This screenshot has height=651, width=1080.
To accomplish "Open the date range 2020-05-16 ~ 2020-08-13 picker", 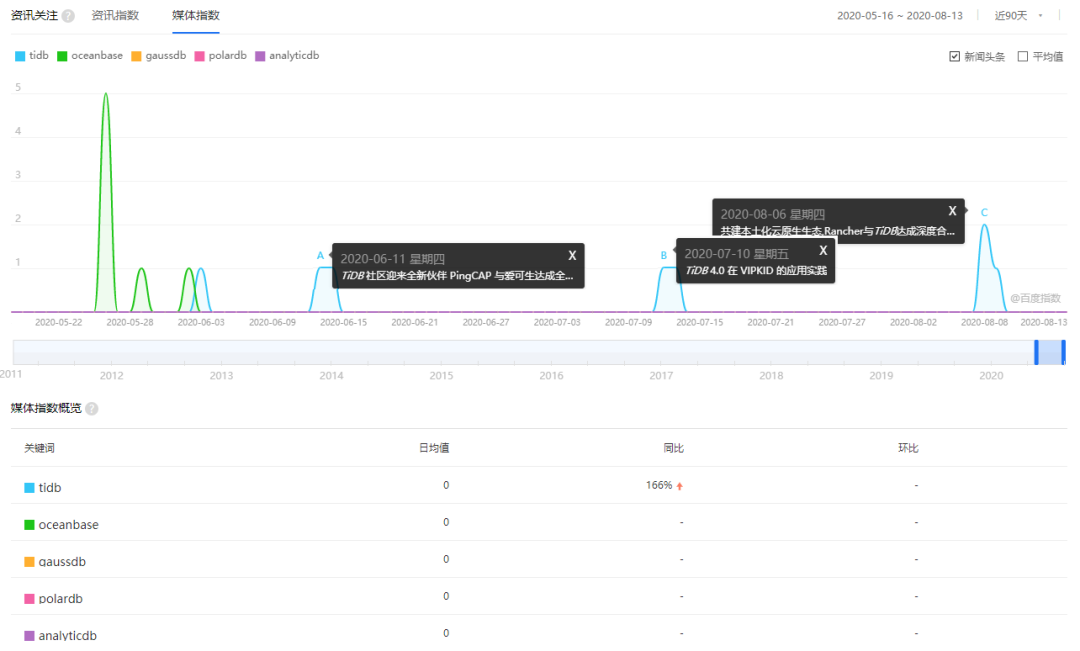I will (x=899, y=16).
